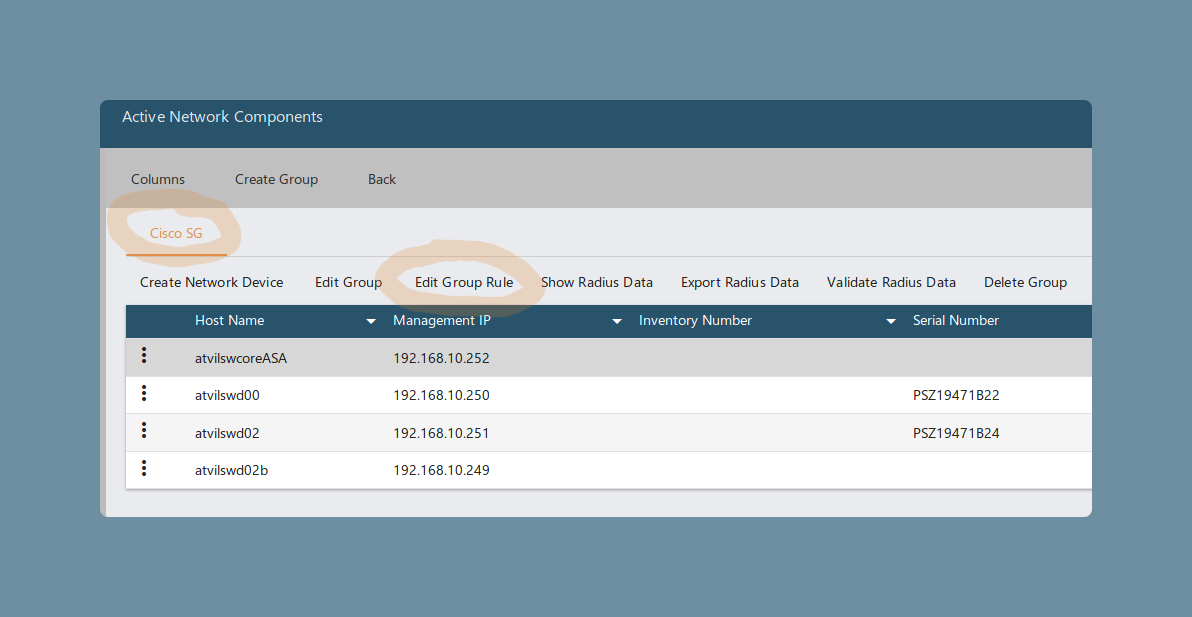
Task: Open Host Name column dropdown arrow
Action: 371,321
